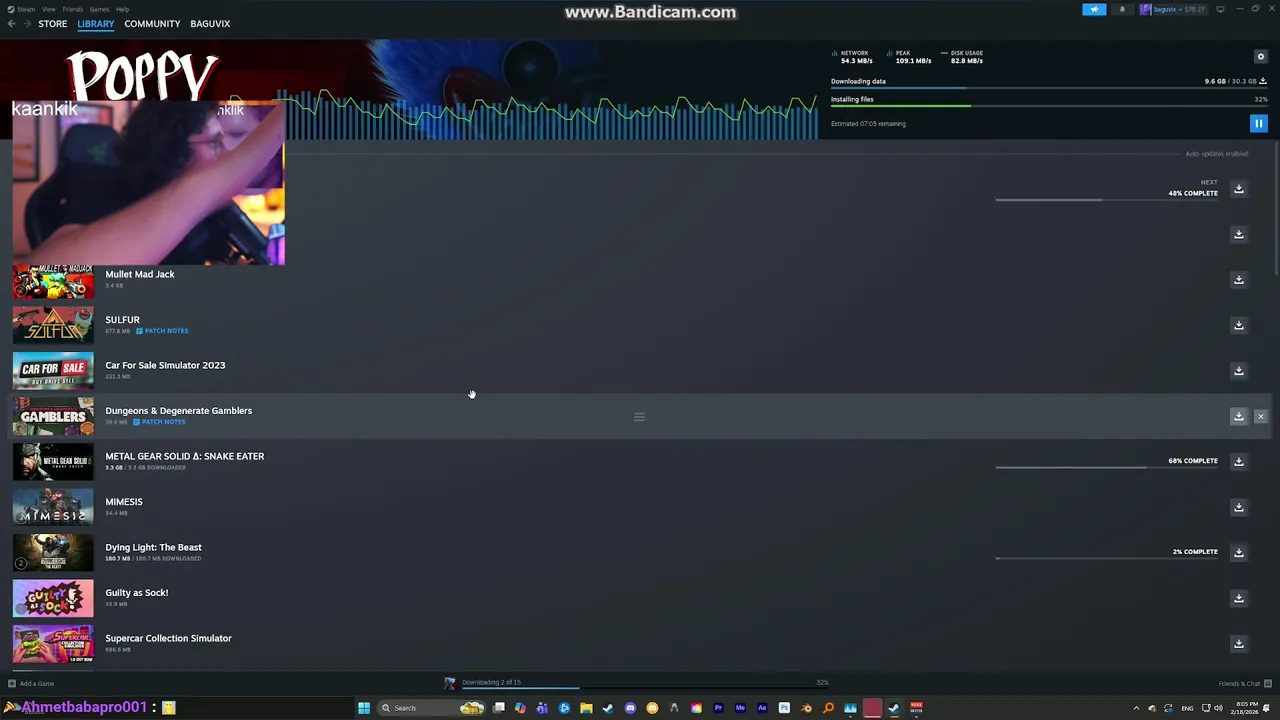Open Friends & Chat
This screenshot has width=1280, height=720.
click(1245, 684)
